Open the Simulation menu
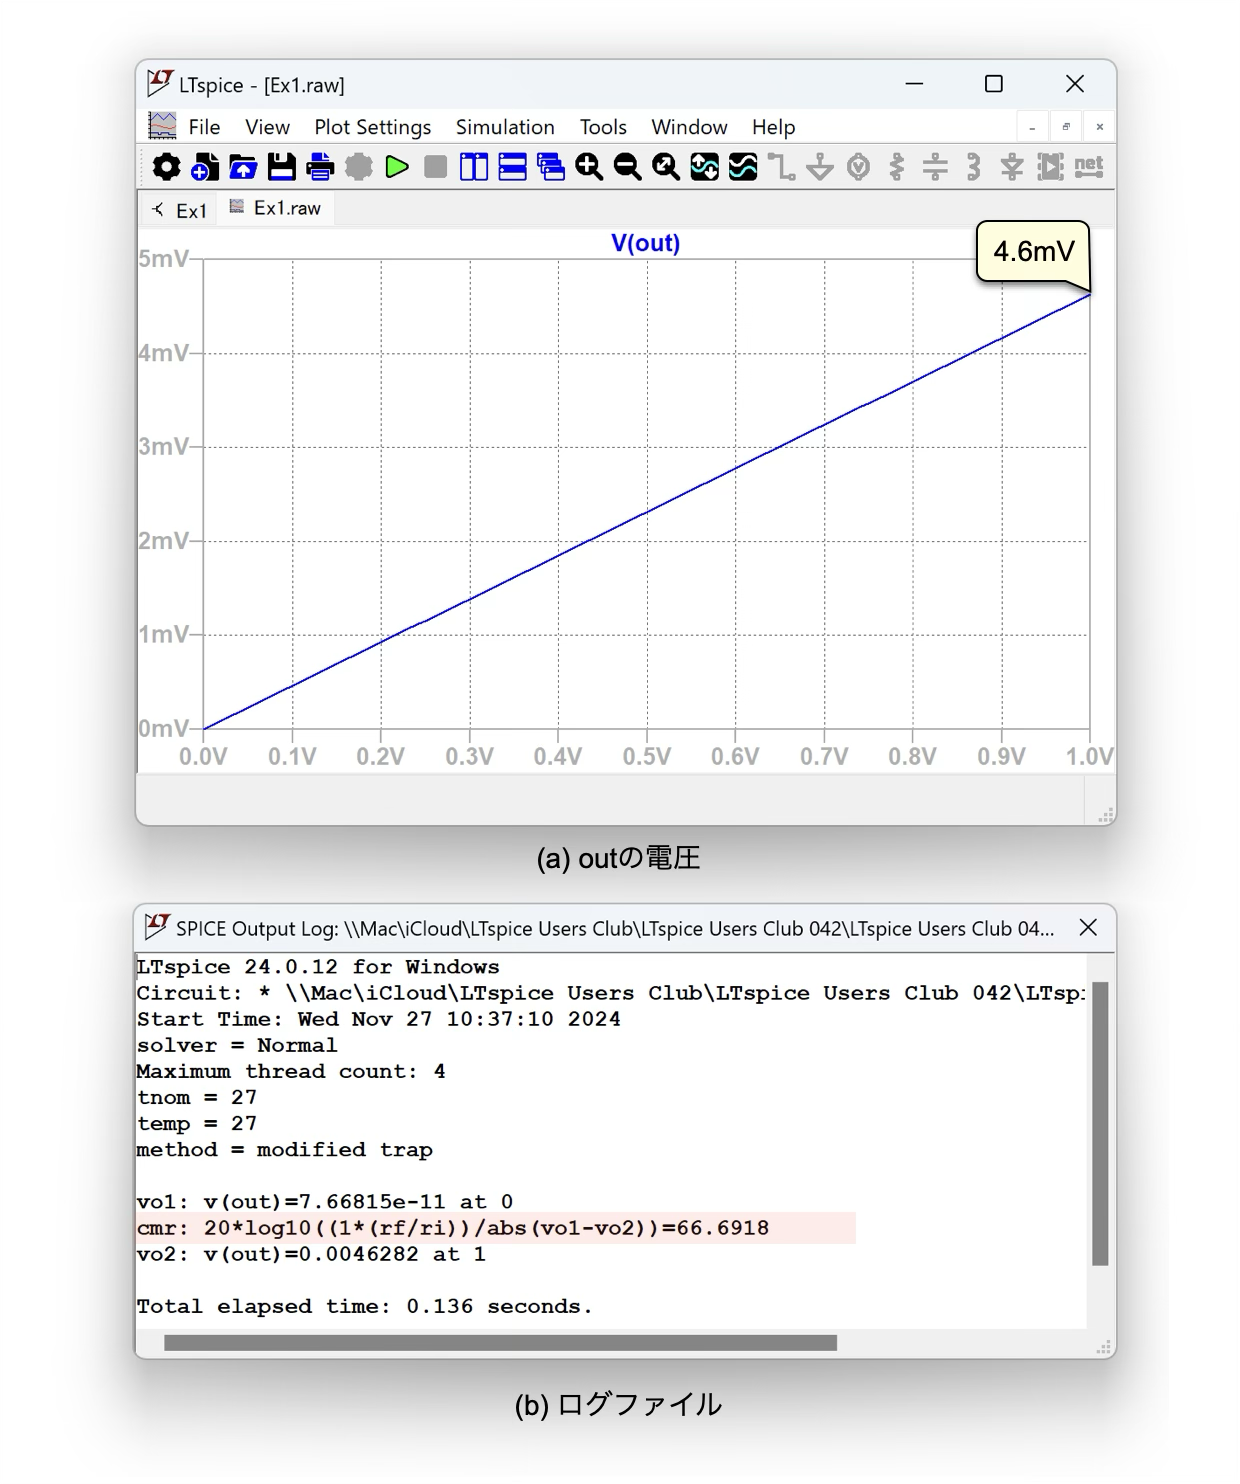The height and width of the screenshot is (1484, 1240). tap(505, 127)
